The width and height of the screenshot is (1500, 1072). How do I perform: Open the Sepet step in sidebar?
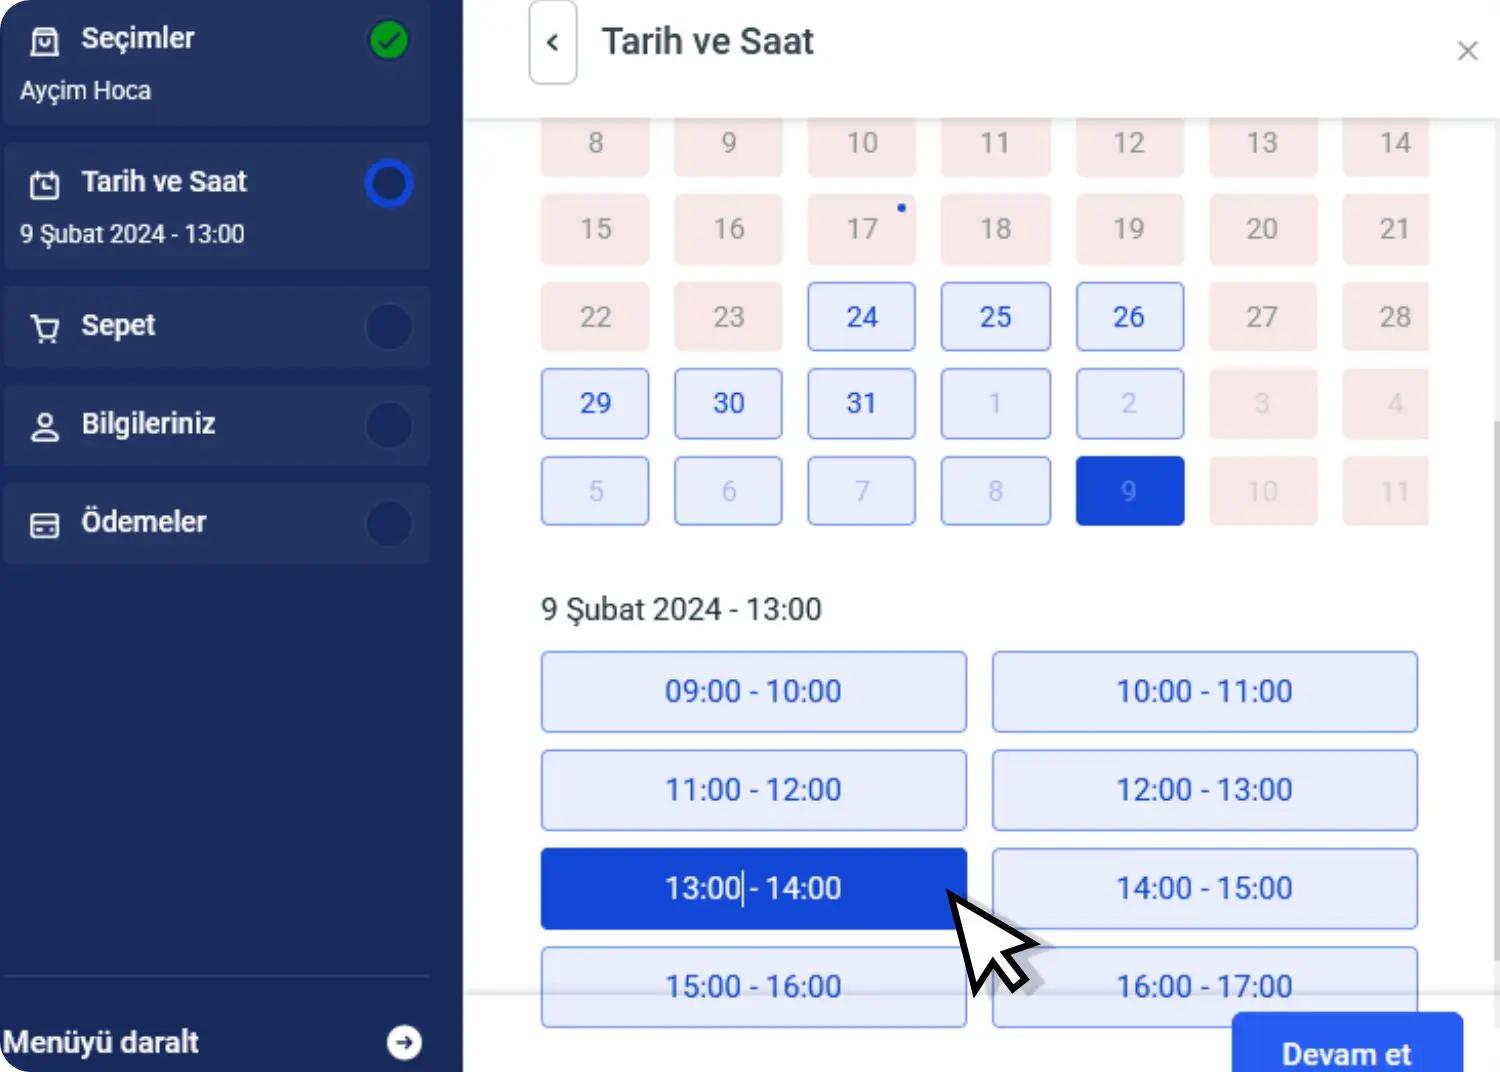[x=118, y=326]
